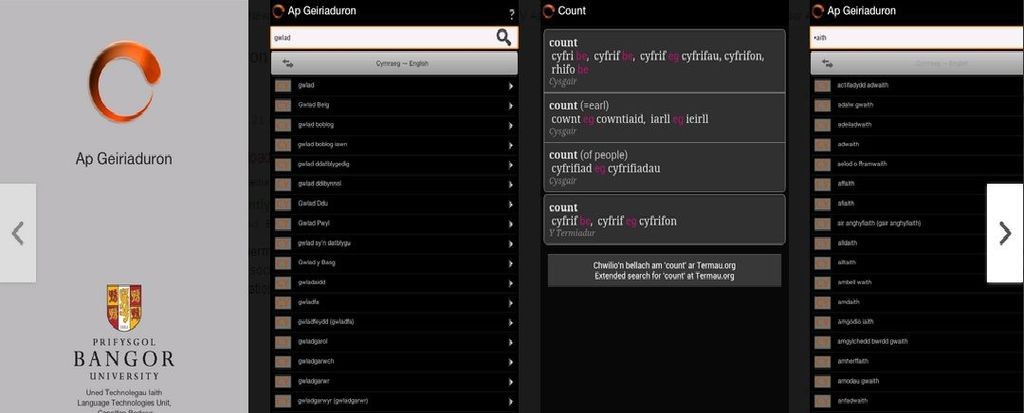Click brown square icon beside adeiladwaith

click(823, 125)
